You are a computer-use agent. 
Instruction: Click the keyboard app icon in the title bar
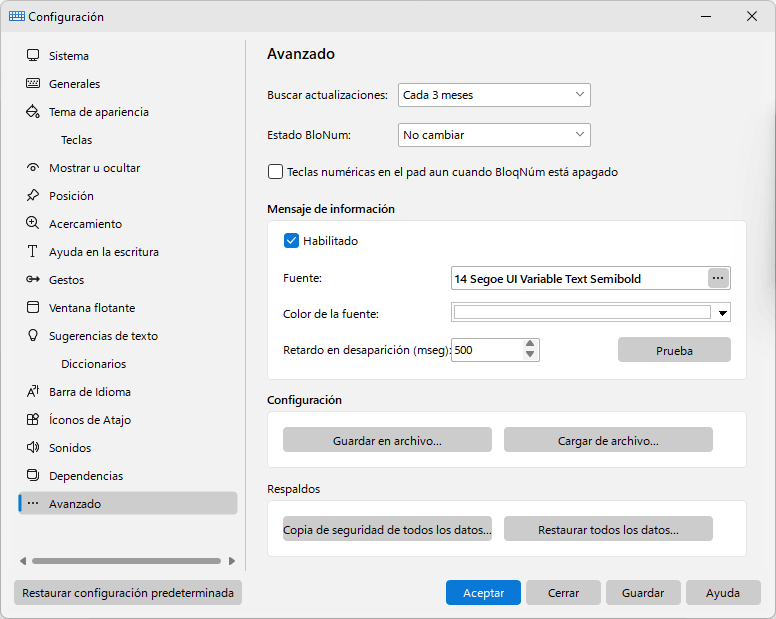coord(17,16)
